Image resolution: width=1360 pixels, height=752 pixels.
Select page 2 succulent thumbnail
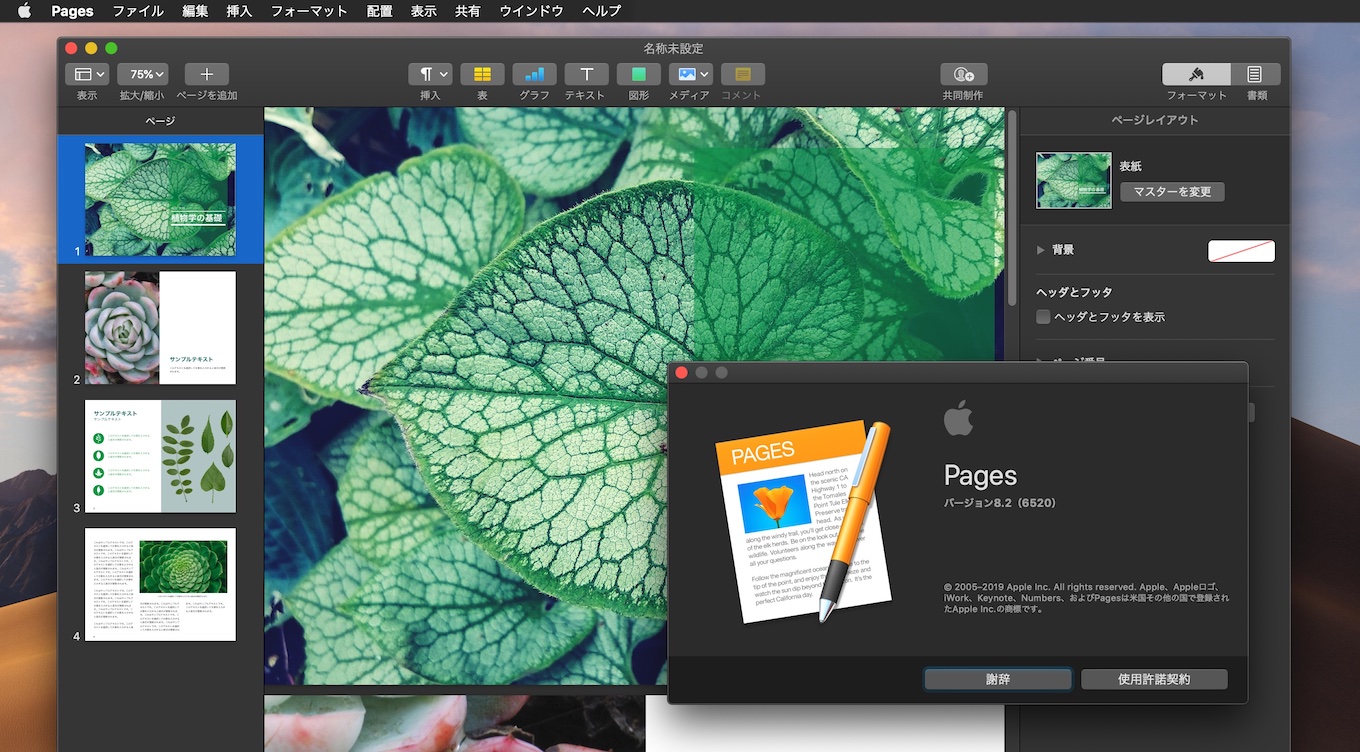point(160,328)
